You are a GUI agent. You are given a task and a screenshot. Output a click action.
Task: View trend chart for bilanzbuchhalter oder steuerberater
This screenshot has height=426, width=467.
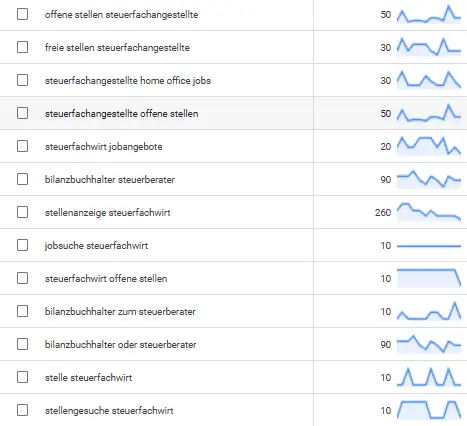[429, 344]
